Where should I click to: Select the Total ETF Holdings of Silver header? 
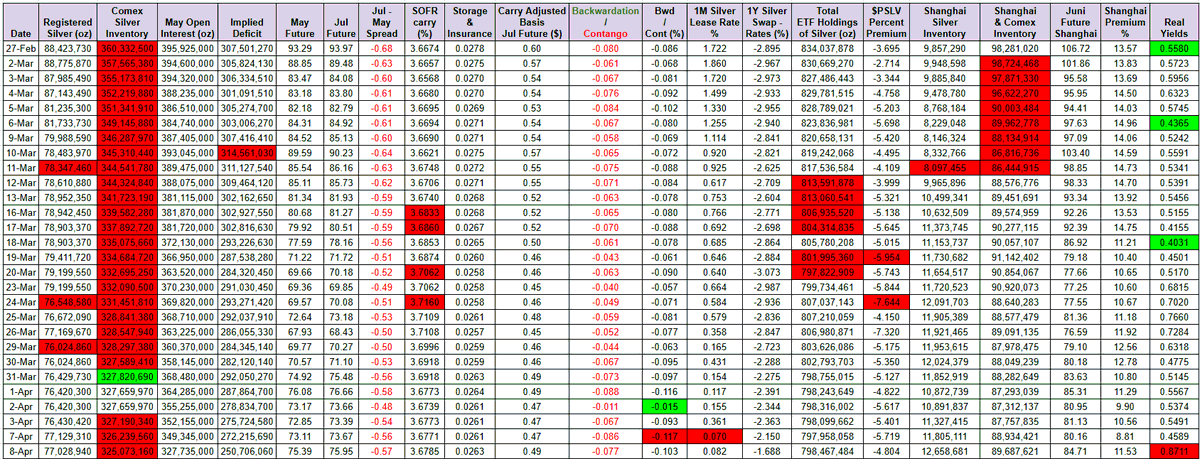[x=827, y=22]
